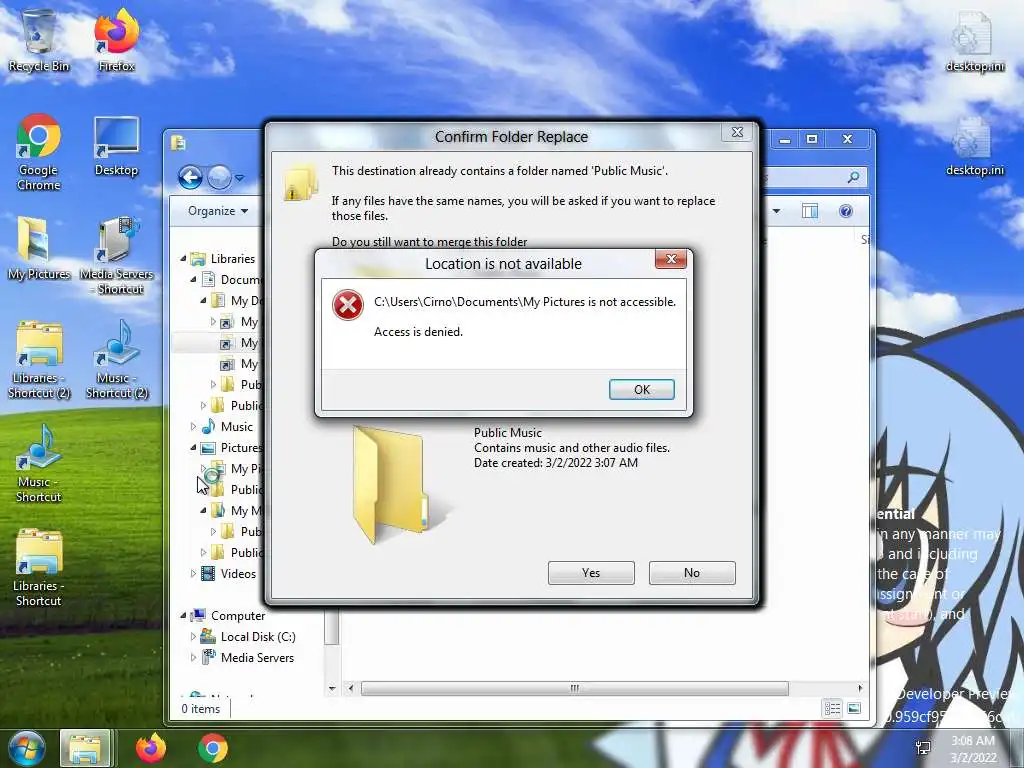Click the red error icon in dialog
The width and height of the screenshot is (1024, 768).
click(348, 305)
